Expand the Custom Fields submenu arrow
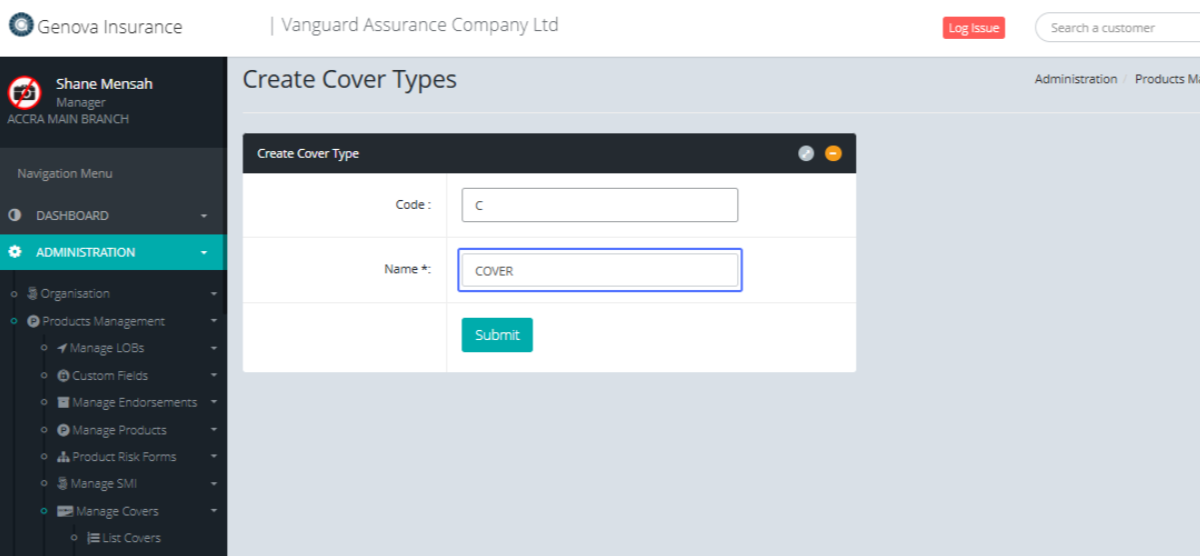 (214, 376)
